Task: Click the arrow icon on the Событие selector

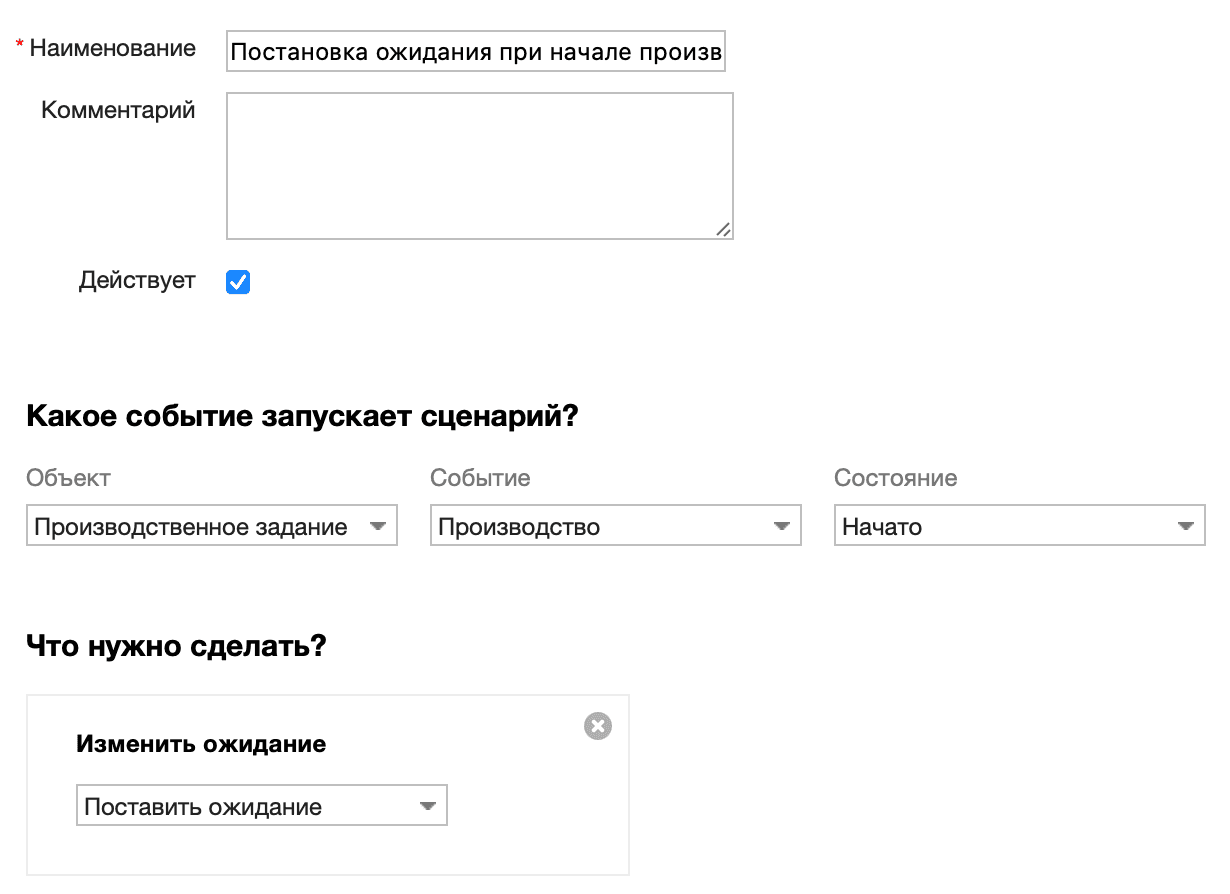Action: (x=782, y=525)
